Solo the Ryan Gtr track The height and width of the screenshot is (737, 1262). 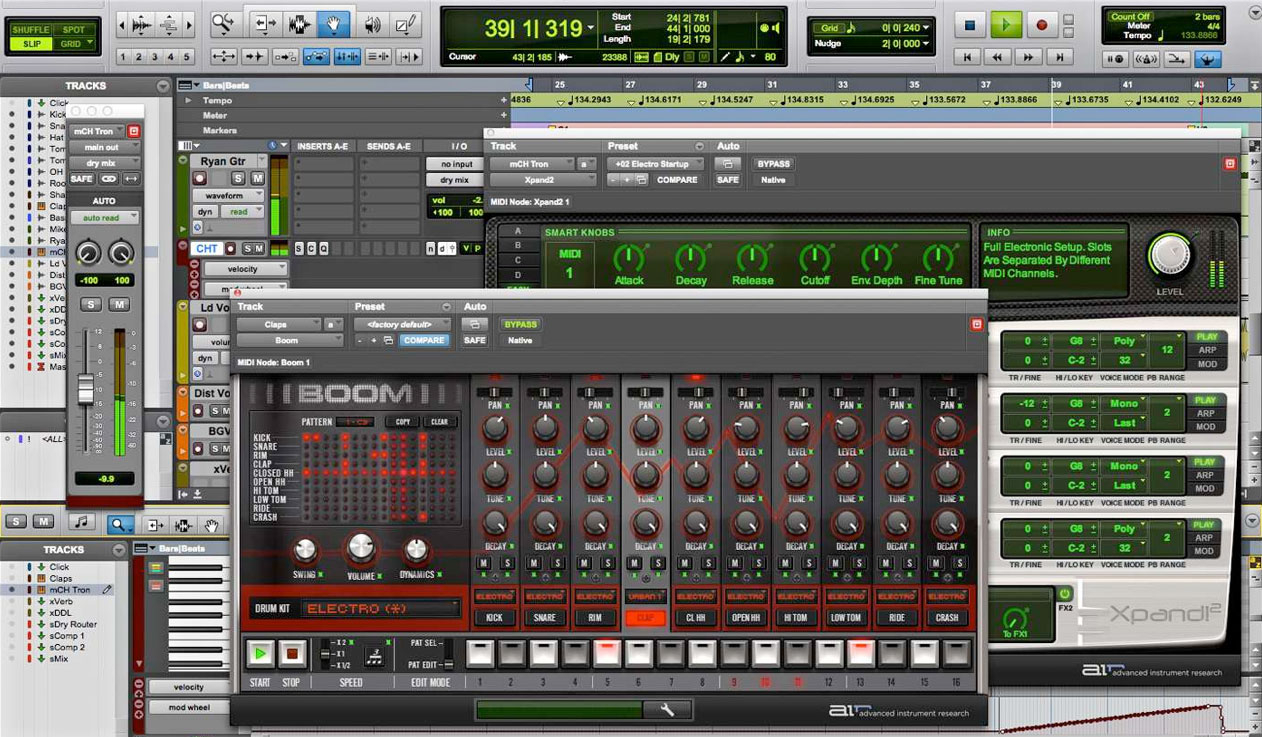237,176
